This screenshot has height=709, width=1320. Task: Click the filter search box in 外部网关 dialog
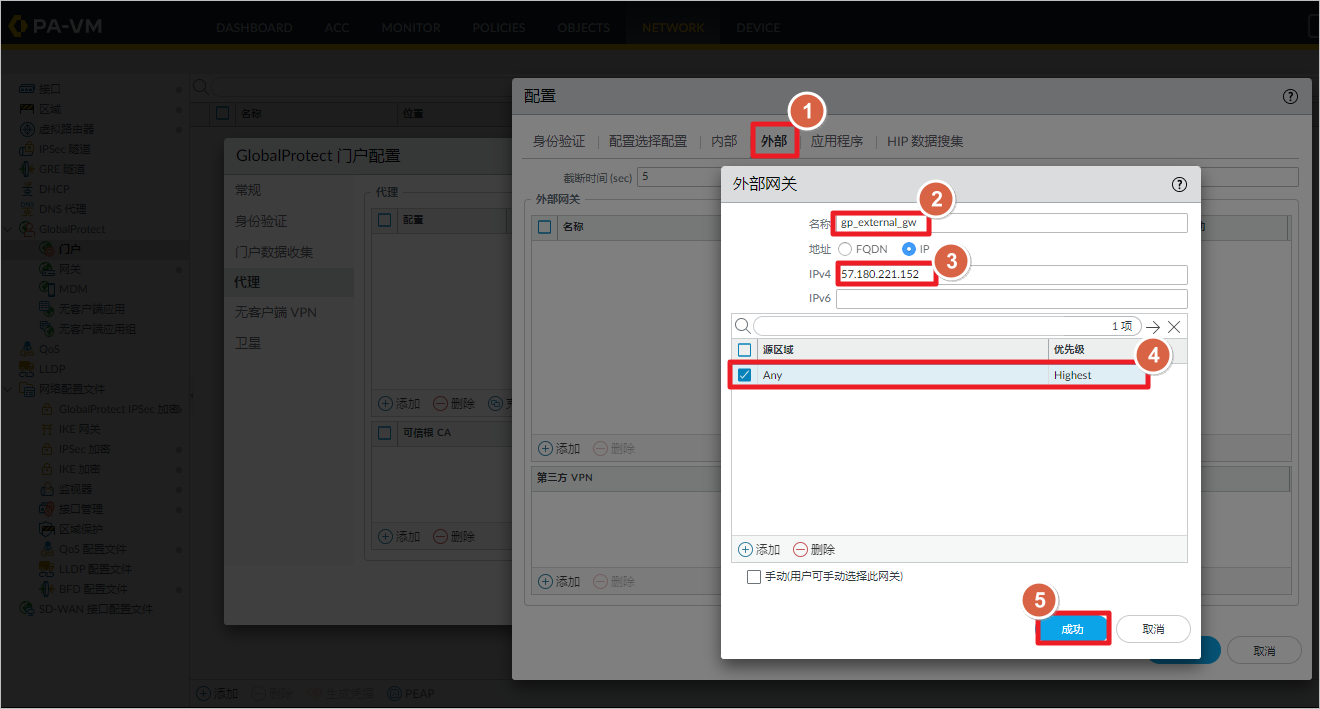point(947,326)
